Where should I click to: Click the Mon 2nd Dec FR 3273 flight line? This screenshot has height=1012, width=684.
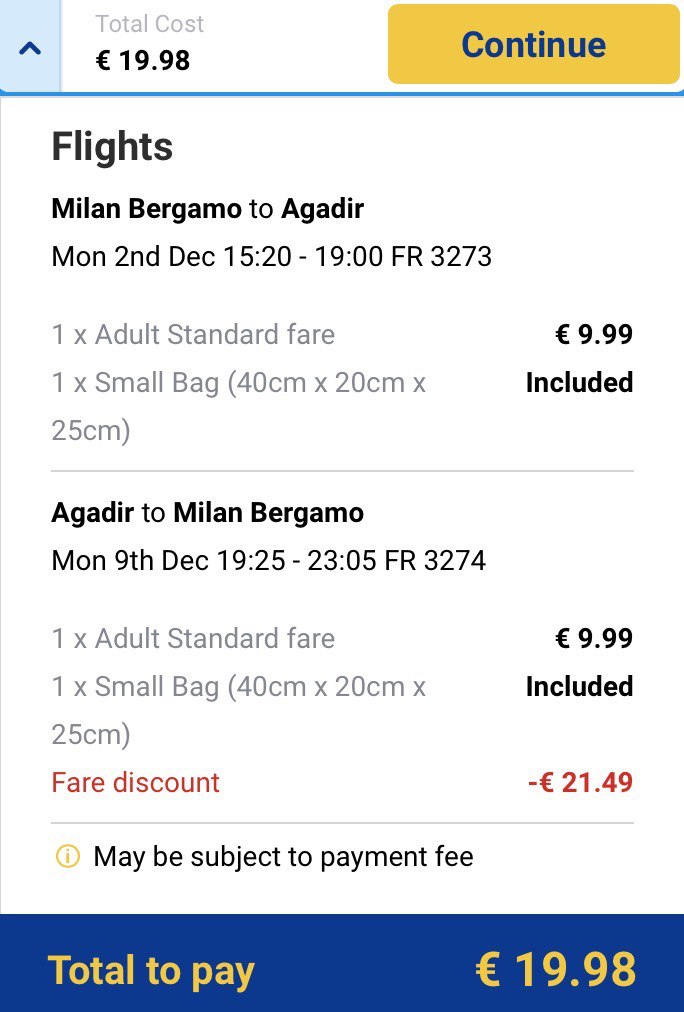(x=271, y=257)
